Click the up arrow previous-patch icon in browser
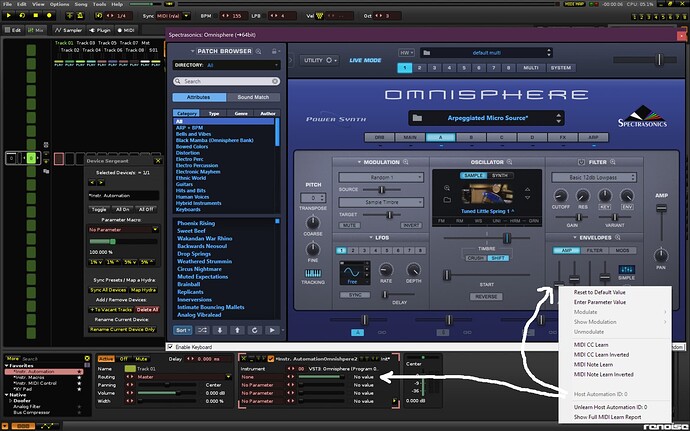The height and width of the screenshot is (431, 690). pyautogui.click(x=237, y=330)
